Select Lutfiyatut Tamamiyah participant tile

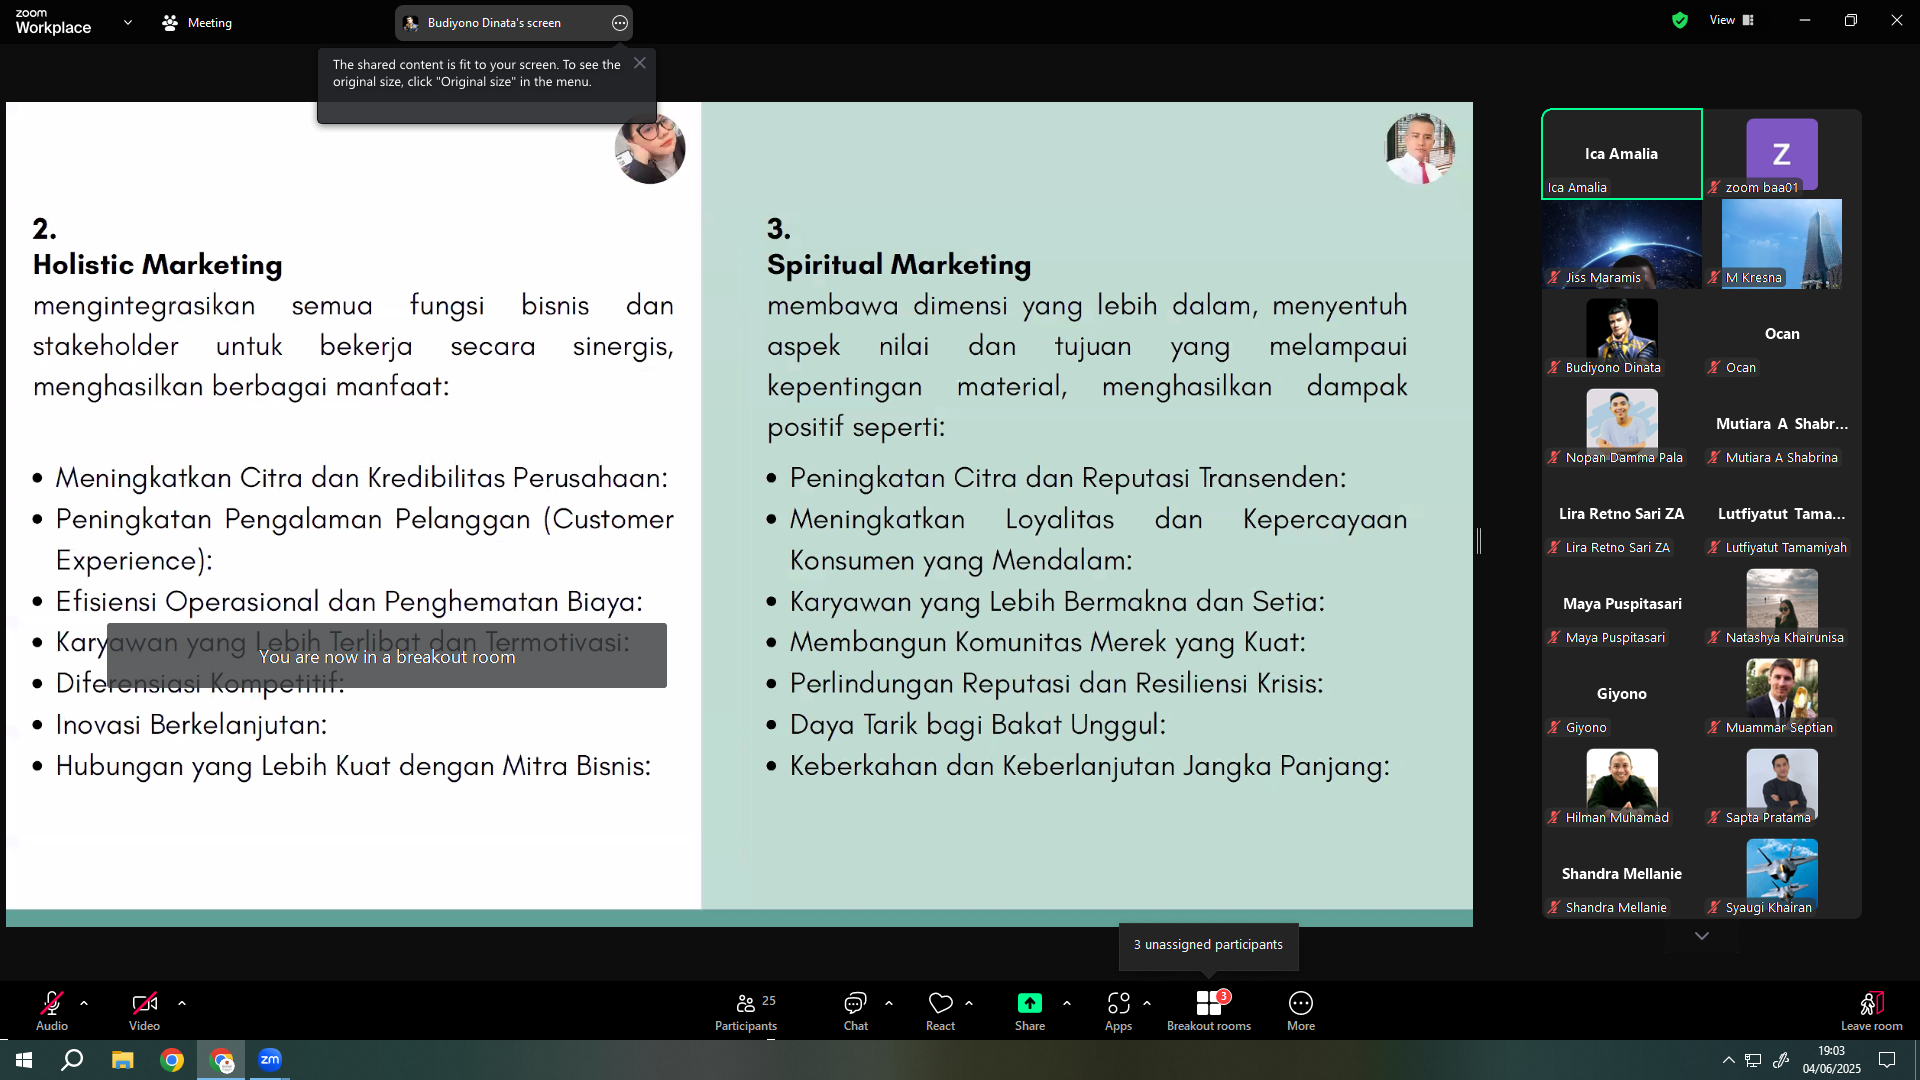[x=1782, y=514]
